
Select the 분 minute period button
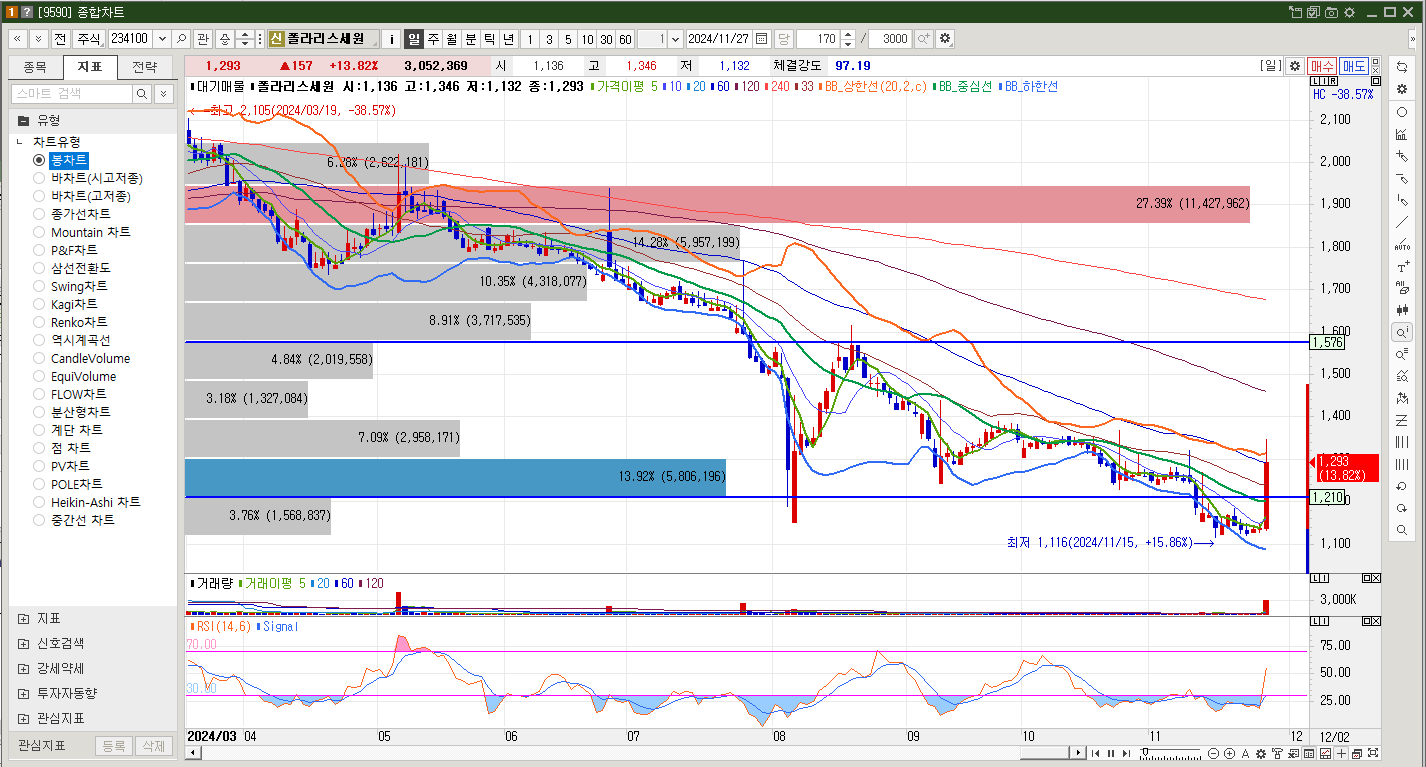(x=470, y=39)
